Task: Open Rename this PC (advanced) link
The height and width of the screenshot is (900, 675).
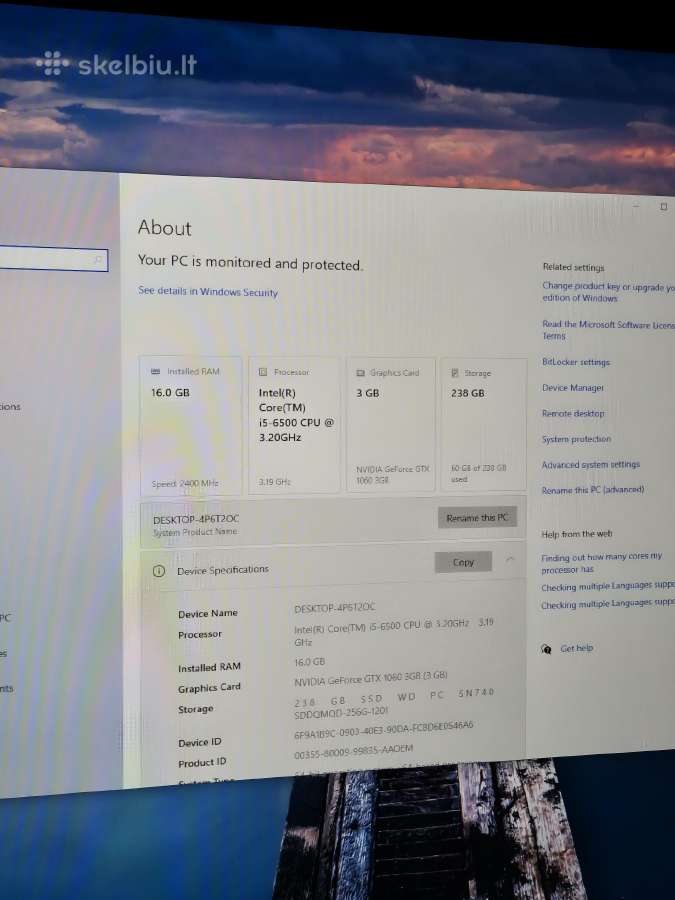Action: pyautogui.click(x=593, y=490)
